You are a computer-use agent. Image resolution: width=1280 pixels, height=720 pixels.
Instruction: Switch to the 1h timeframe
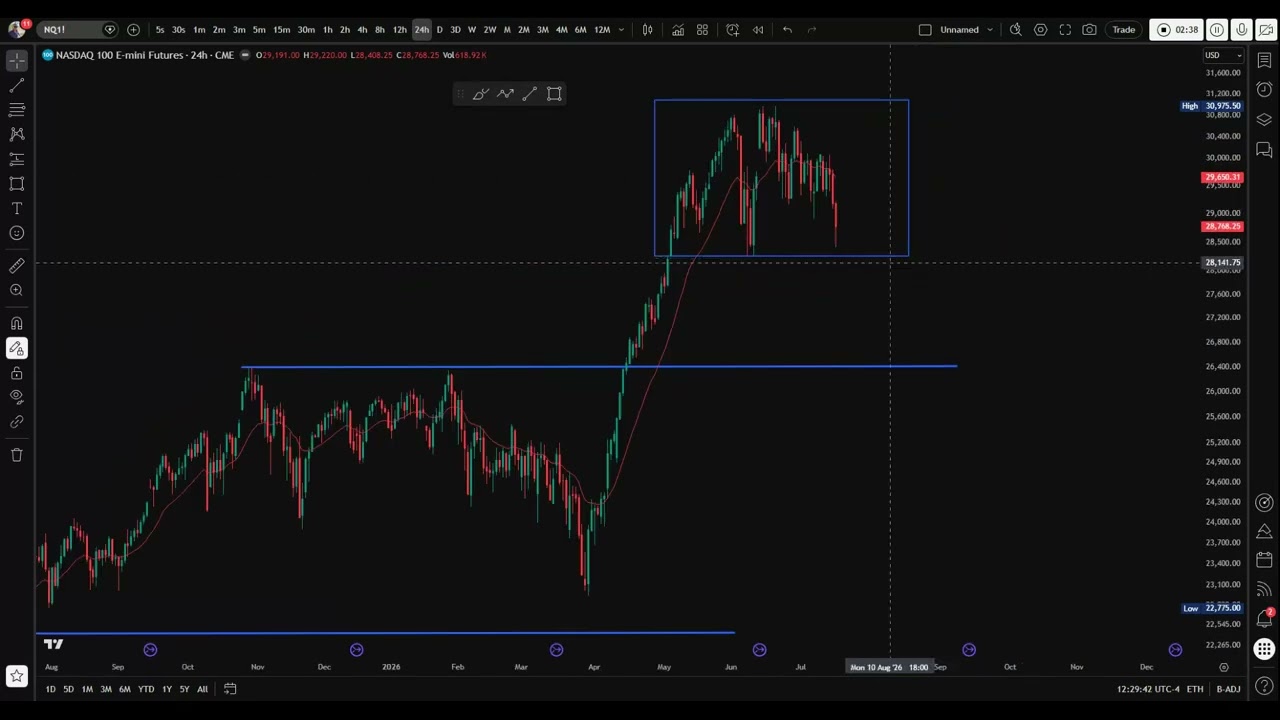click(327, 30)
